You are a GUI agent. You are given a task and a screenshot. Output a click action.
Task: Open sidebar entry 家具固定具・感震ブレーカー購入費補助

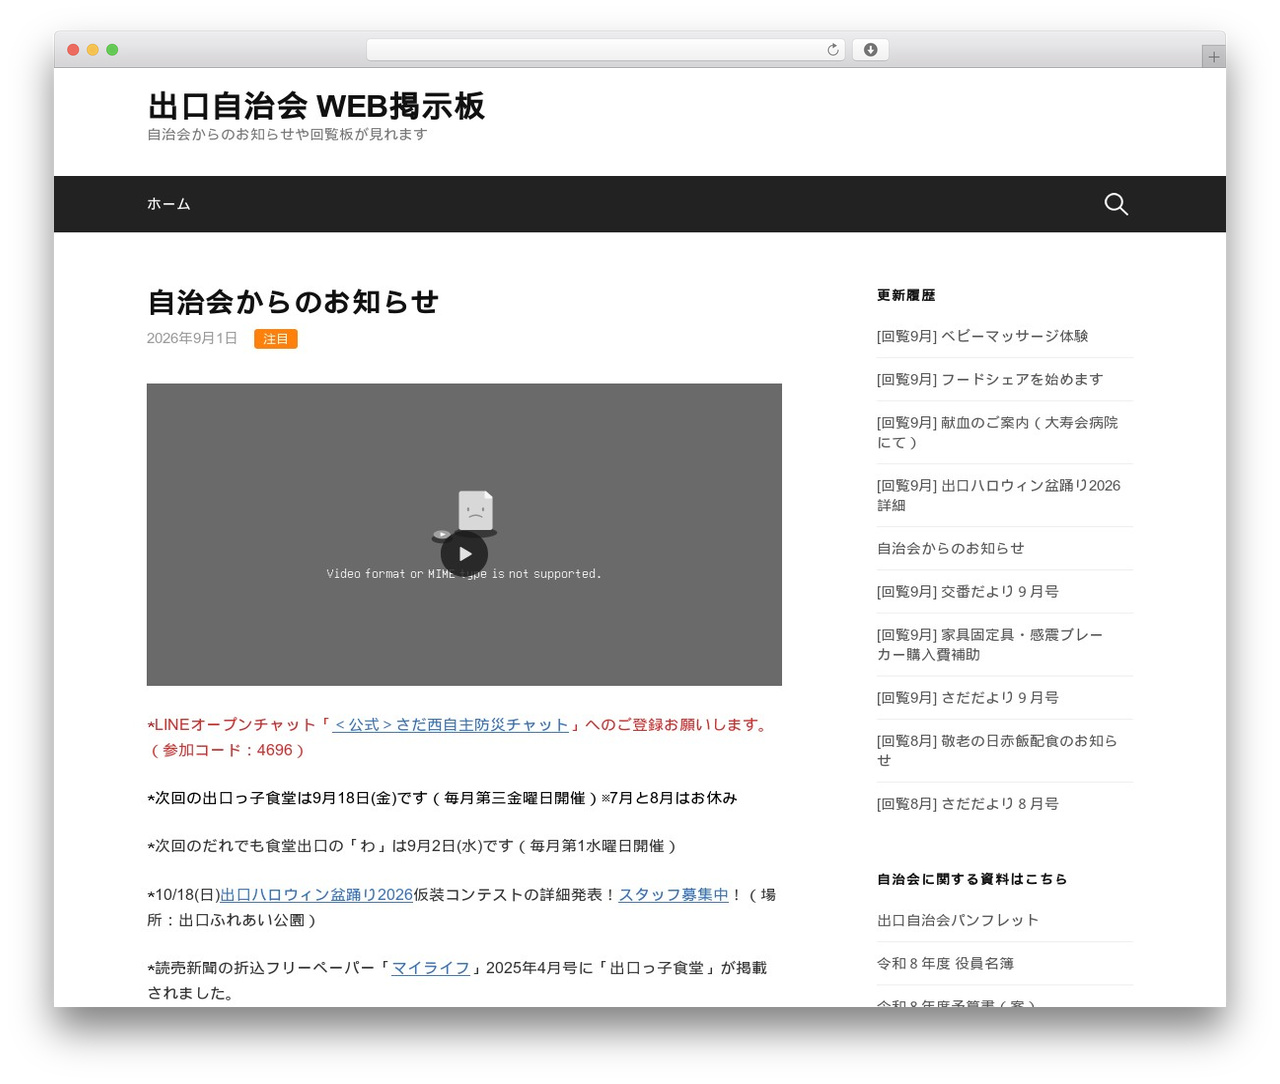point(990,644)
